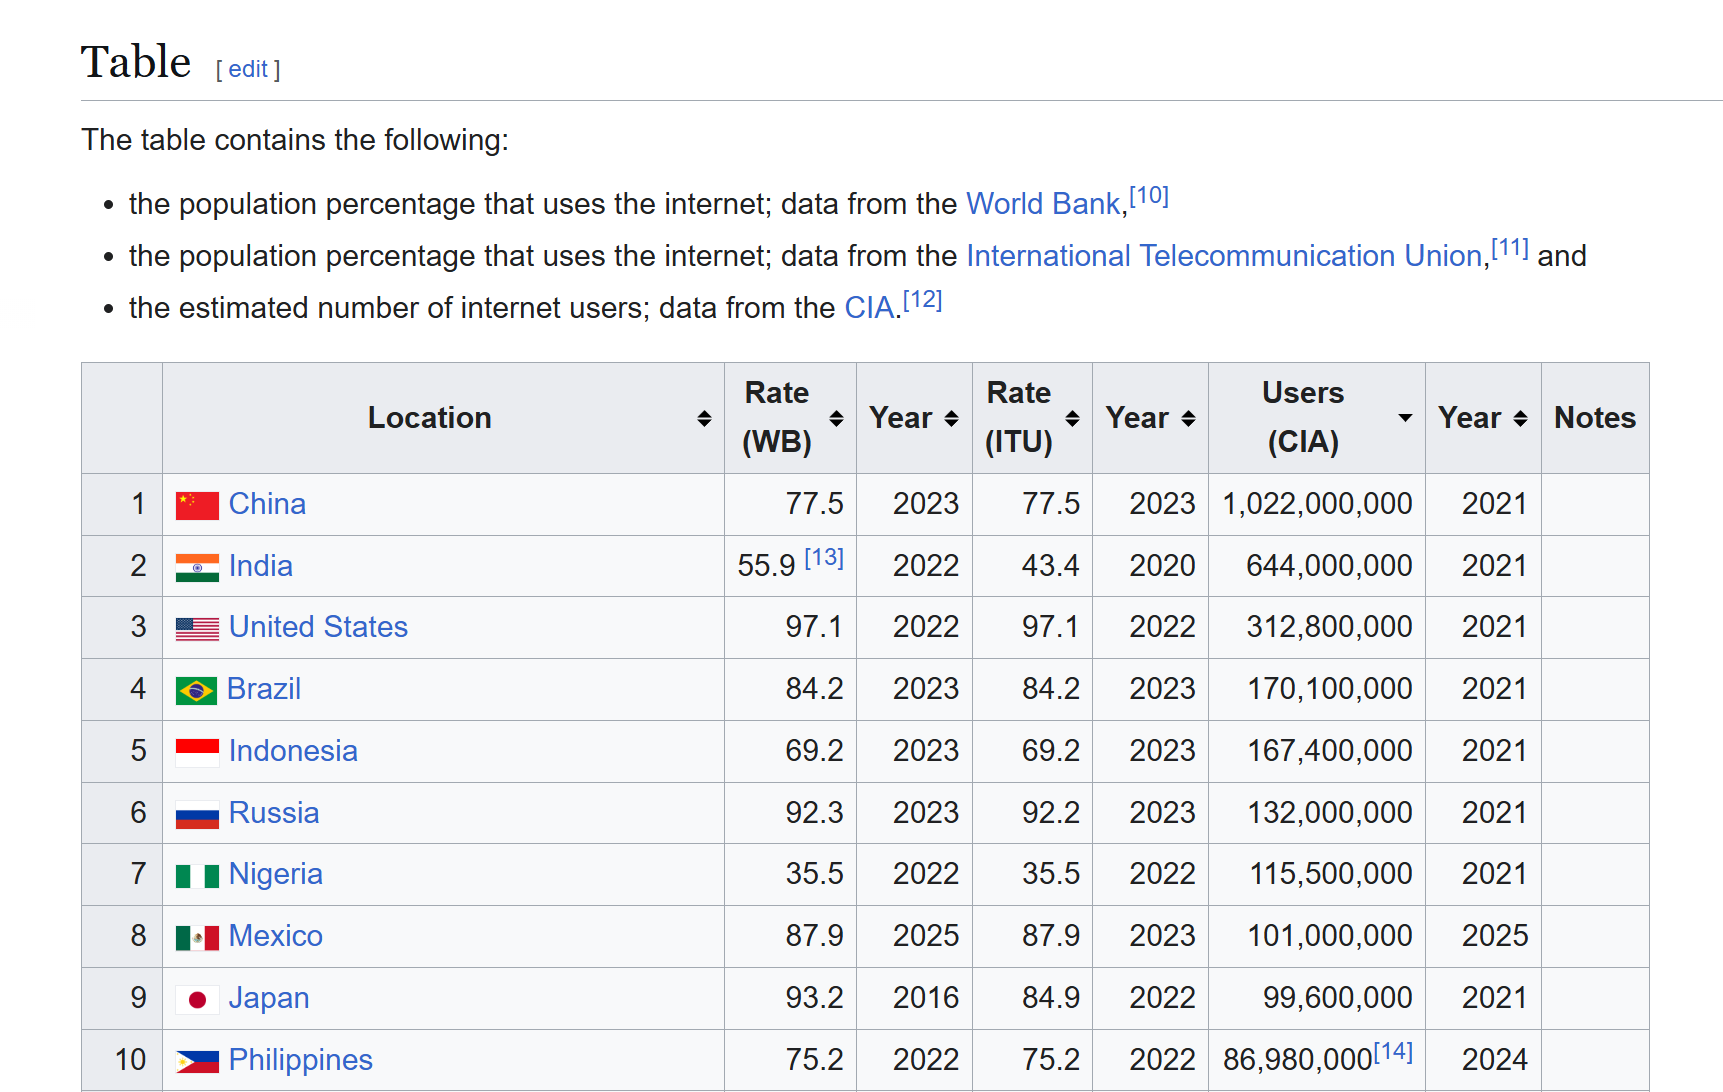Click the India flag icon

tap(197, 567)
